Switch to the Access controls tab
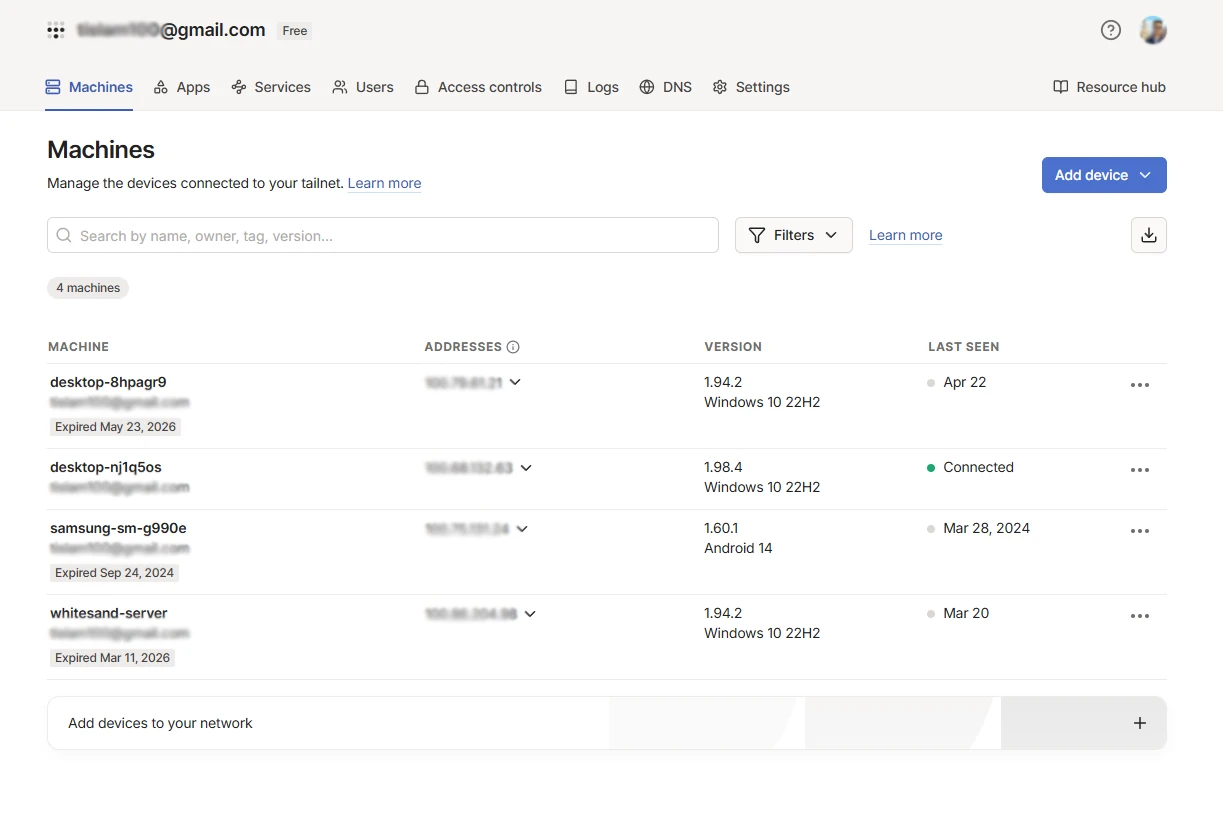 478,87
